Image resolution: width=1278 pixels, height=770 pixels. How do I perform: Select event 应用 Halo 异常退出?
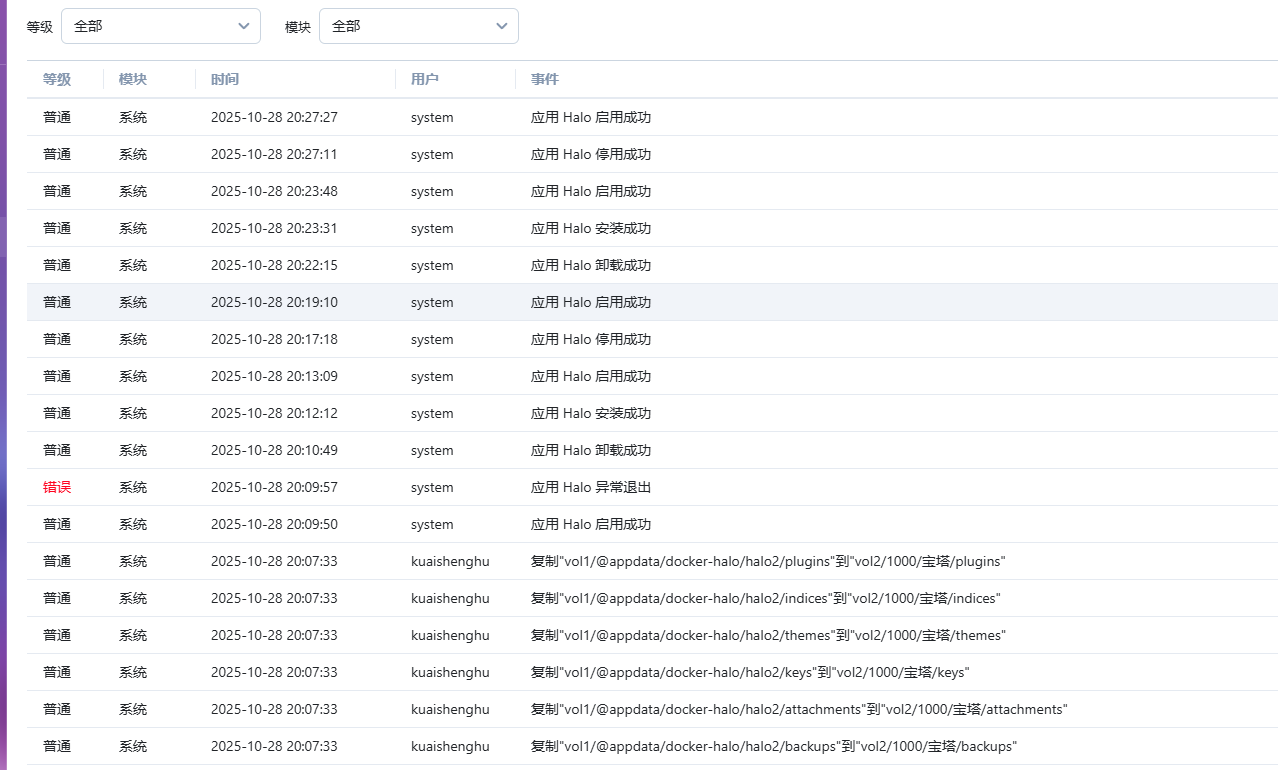coord(591,487)
